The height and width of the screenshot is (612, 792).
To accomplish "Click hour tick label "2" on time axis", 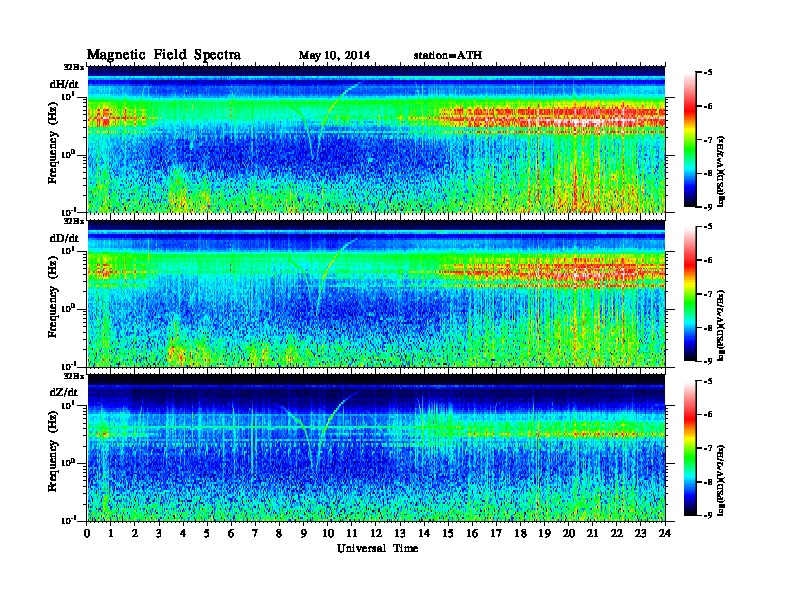I will (135, 533).
